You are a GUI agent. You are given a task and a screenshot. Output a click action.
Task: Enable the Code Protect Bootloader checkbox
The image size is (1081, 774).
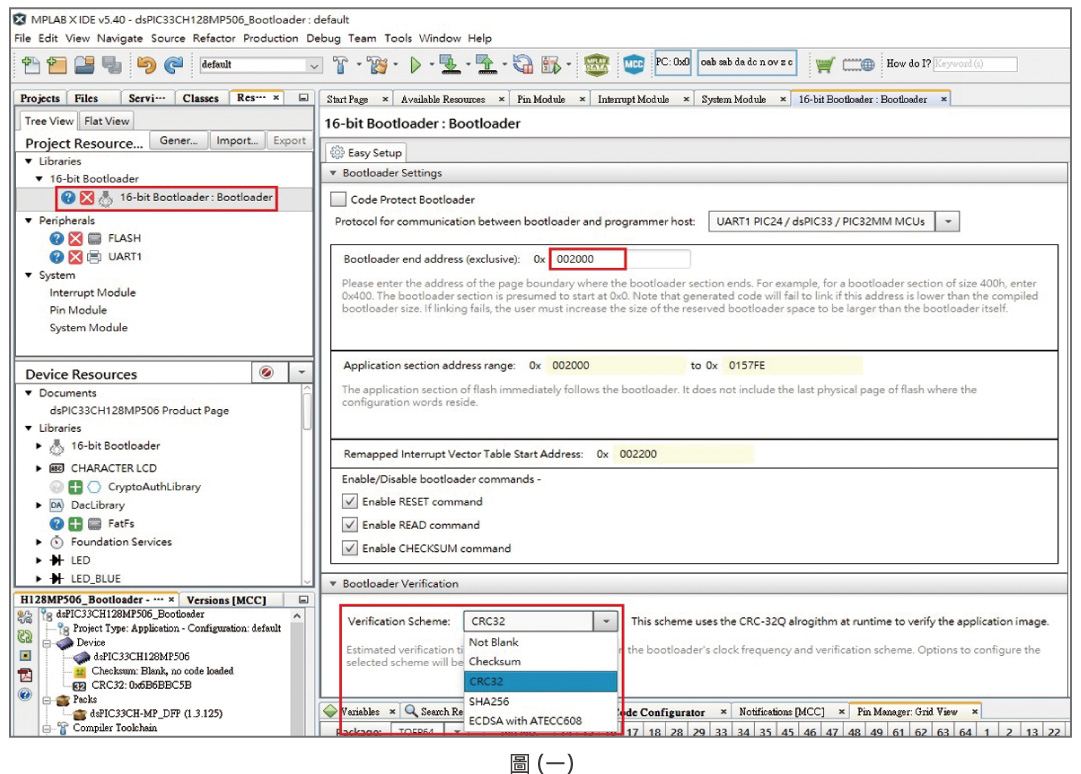(339, 200)
